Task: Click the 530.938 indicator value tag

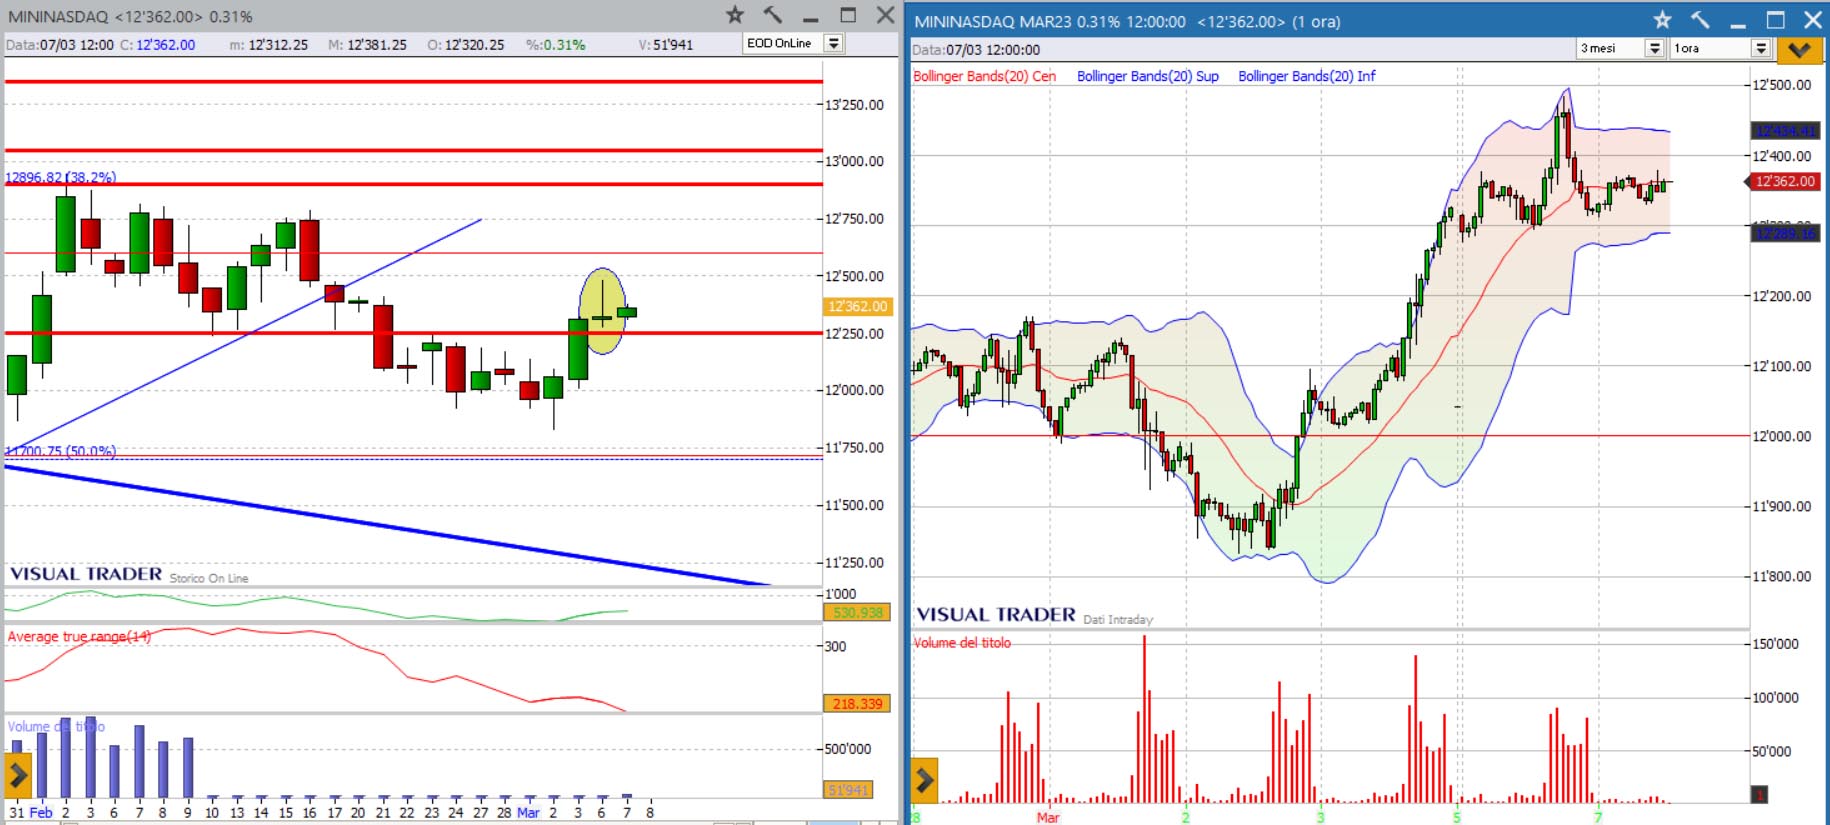Action: 857,612
